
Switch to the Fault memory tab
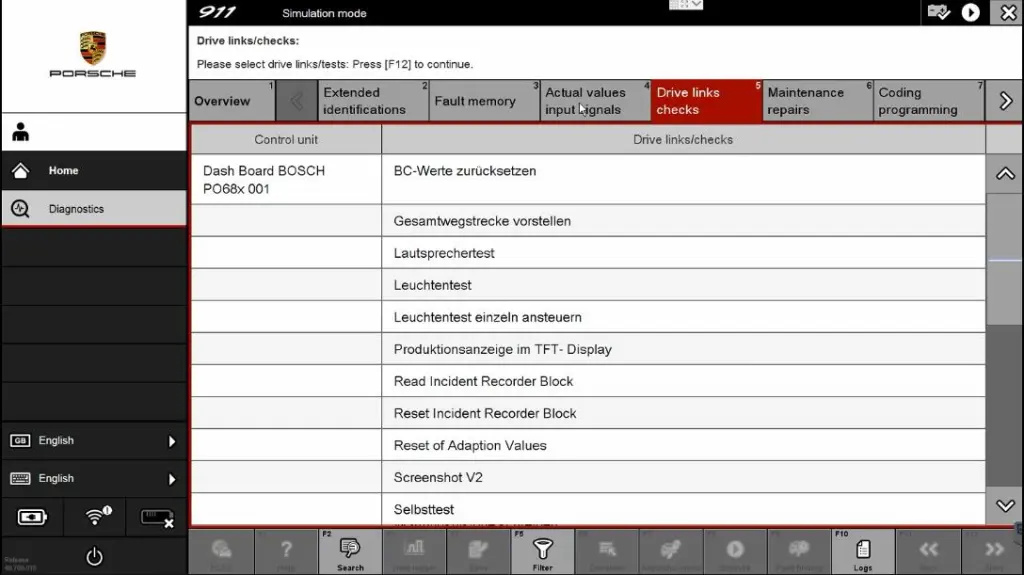tap(475, 101)
